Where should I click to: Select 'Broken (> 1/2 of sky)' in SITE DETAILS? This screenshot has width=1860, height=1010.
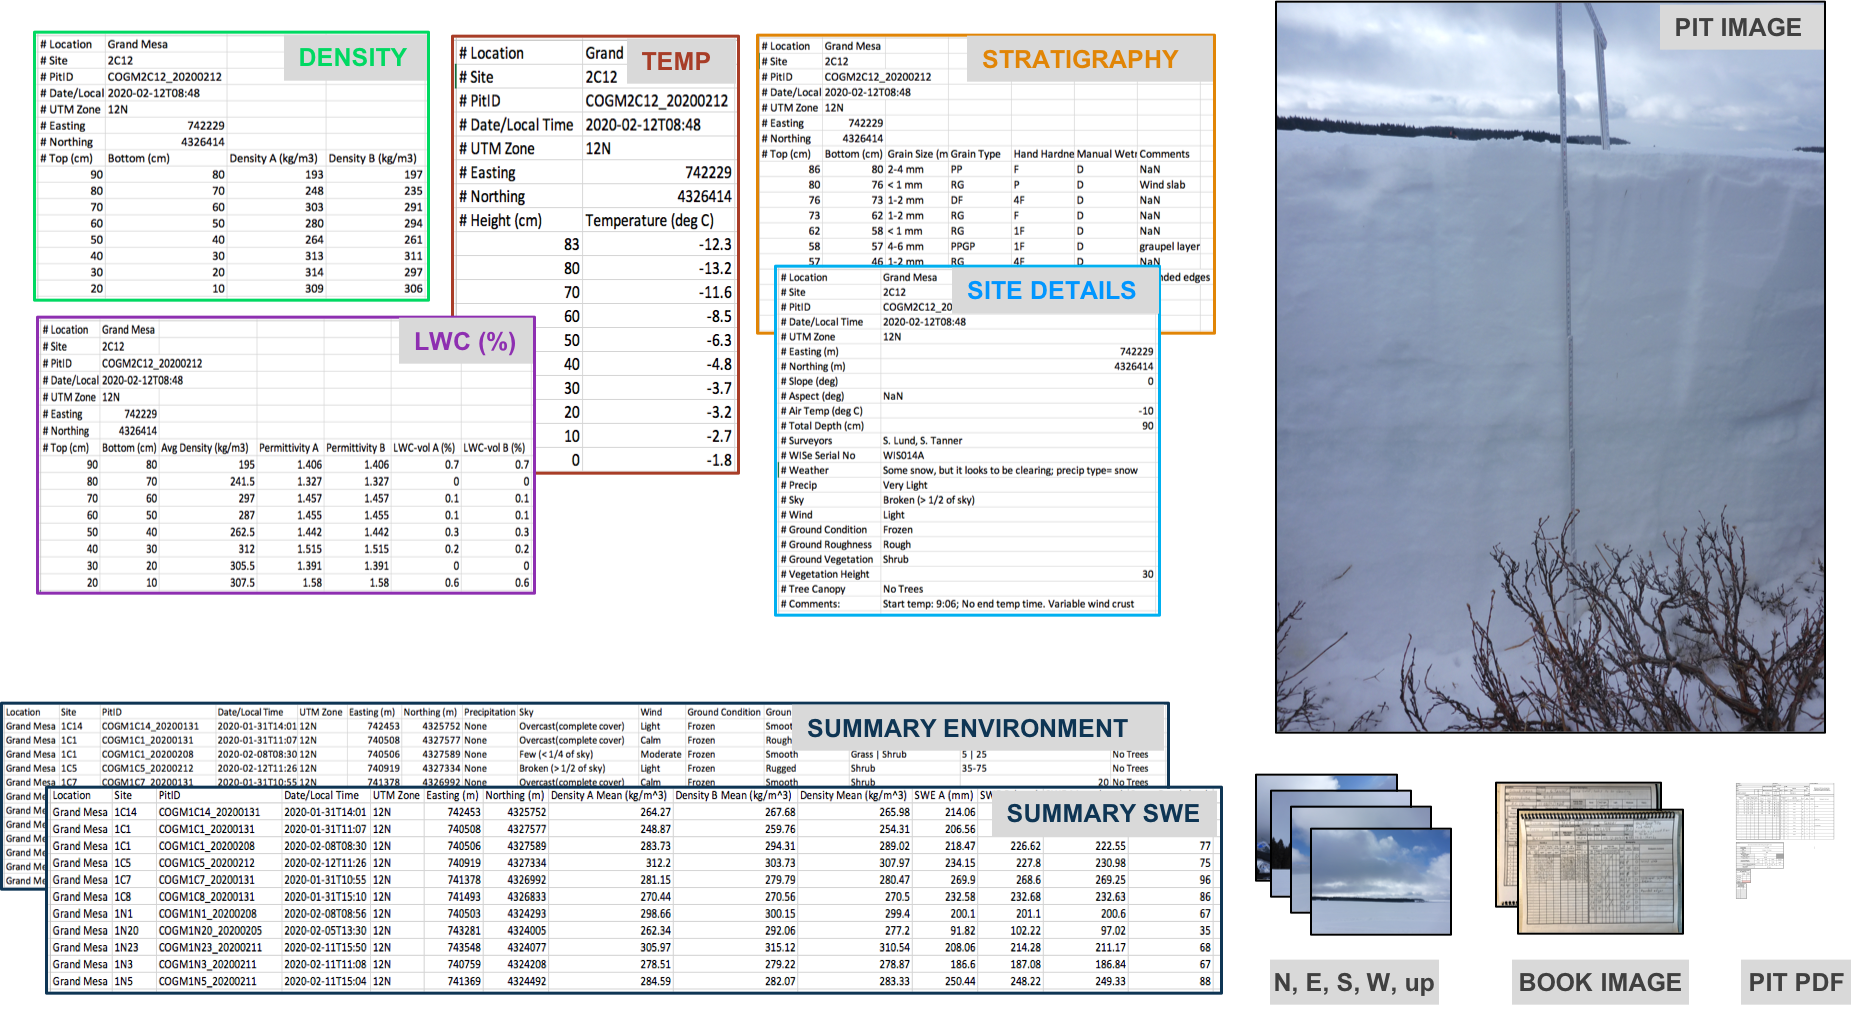[928, 500]
